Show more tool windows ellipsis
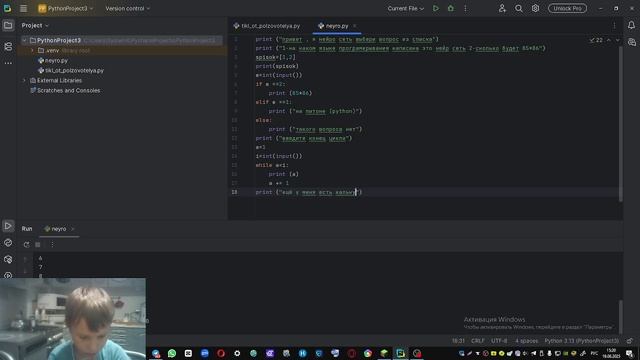640x360 pixels. pyautogui.click(x=8, y=63)
